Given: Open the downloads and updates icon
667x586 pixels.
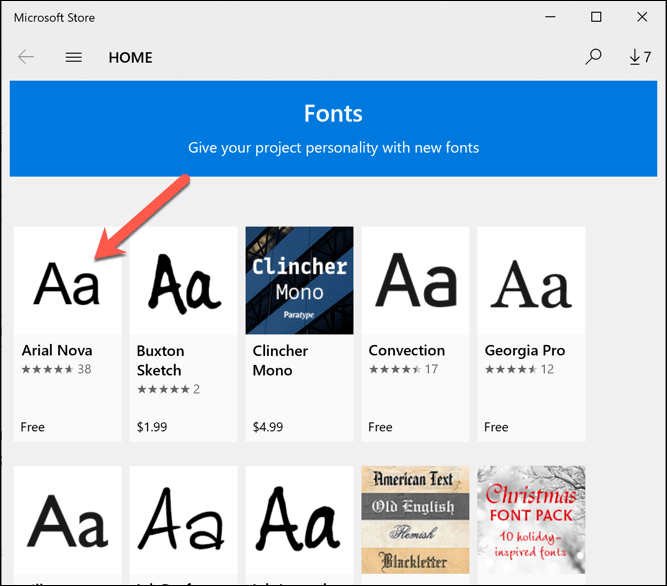Looking at the screenshot, I should (639, 57).
